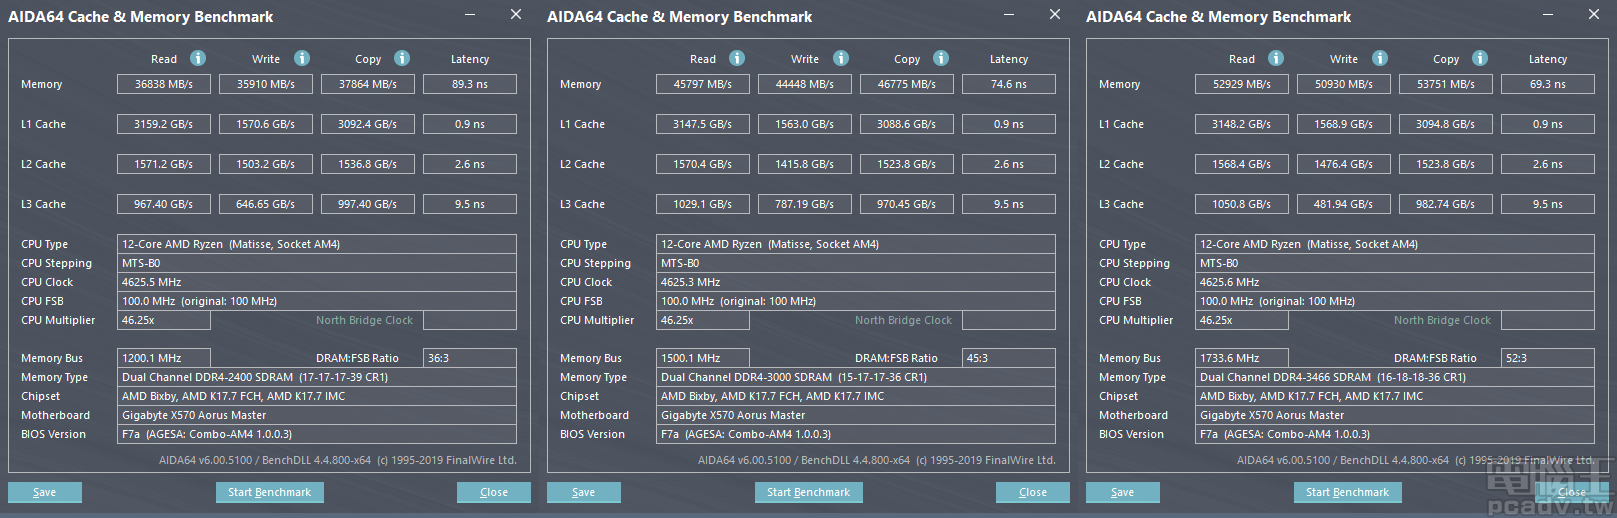Select Dual Channel DDR4-2400 SDRAM memory type
Screen dimensions: 1617x518
tap(317, 377)
